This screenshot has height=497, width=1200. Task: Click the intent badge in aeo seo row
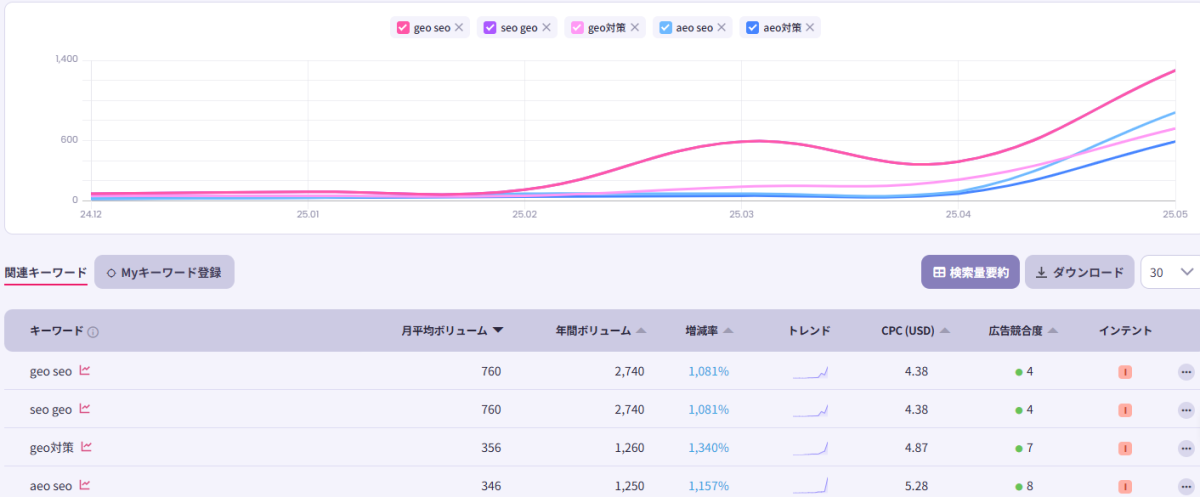[1125, 486]
